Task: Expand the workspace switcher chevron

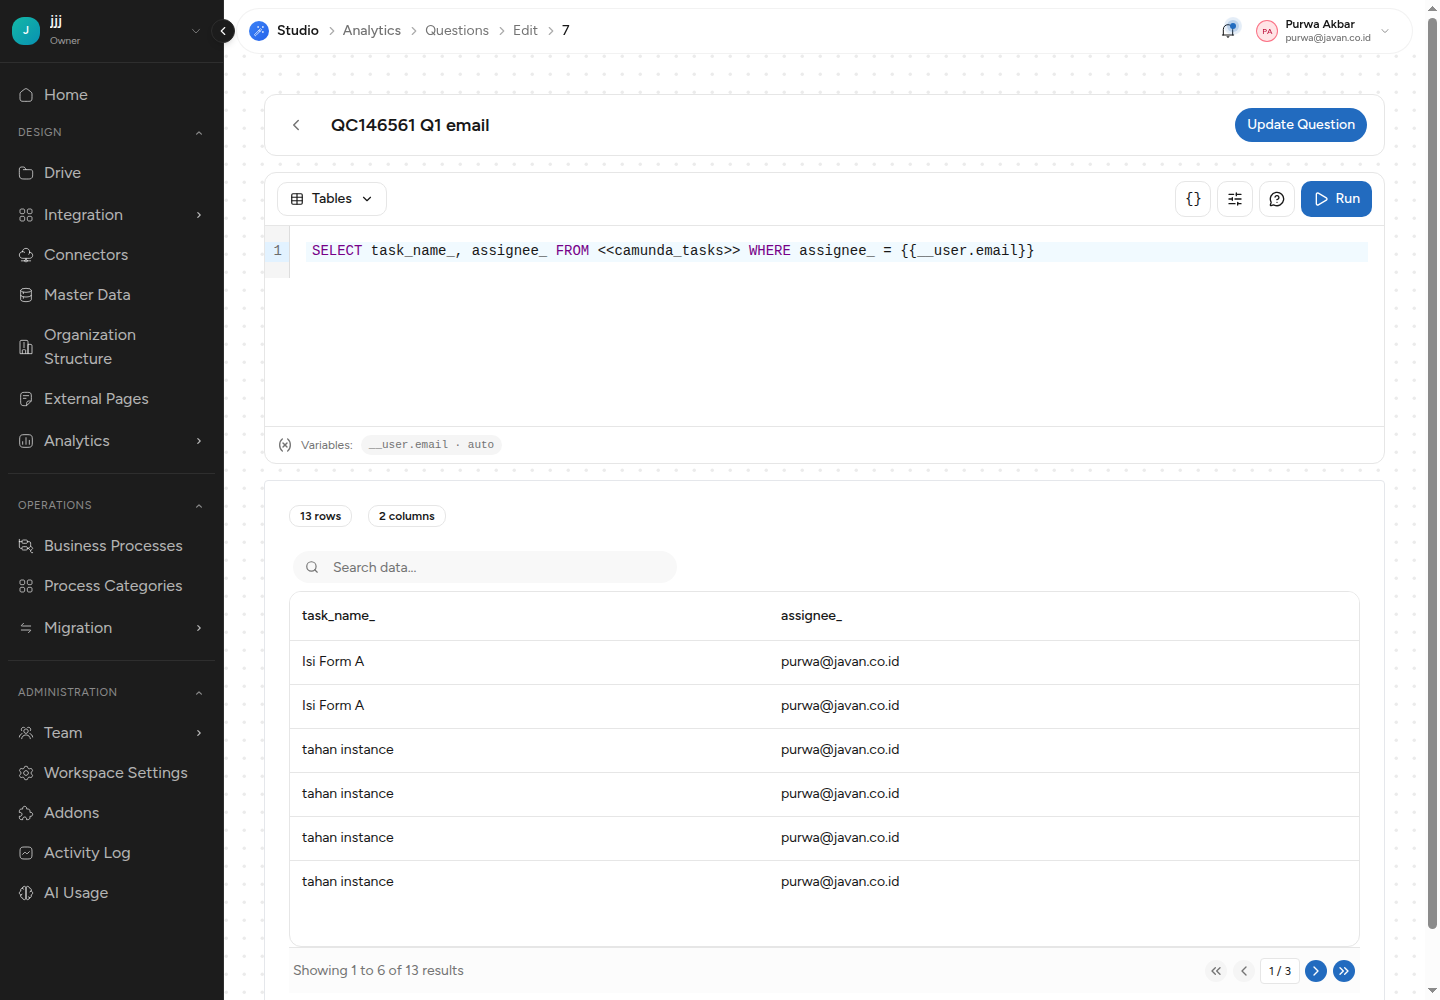Action: 196,31
